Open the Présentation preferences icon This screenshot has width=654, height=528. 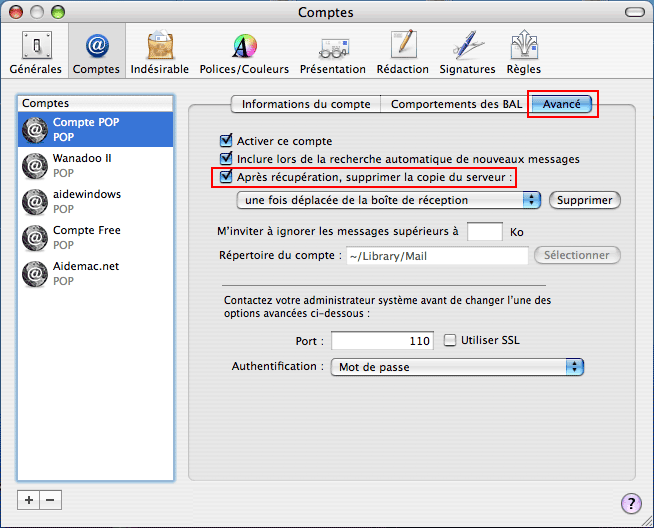coord(333,51)
